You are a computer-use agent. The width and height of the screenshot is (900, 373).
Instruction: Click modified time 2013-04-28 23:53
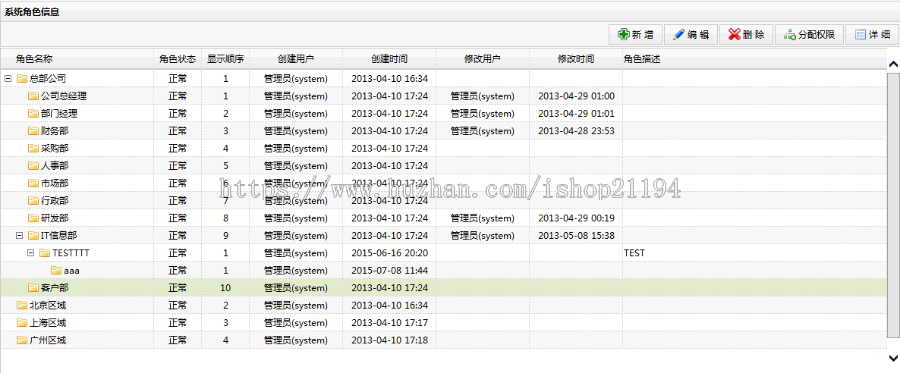[x=576, y=131]
